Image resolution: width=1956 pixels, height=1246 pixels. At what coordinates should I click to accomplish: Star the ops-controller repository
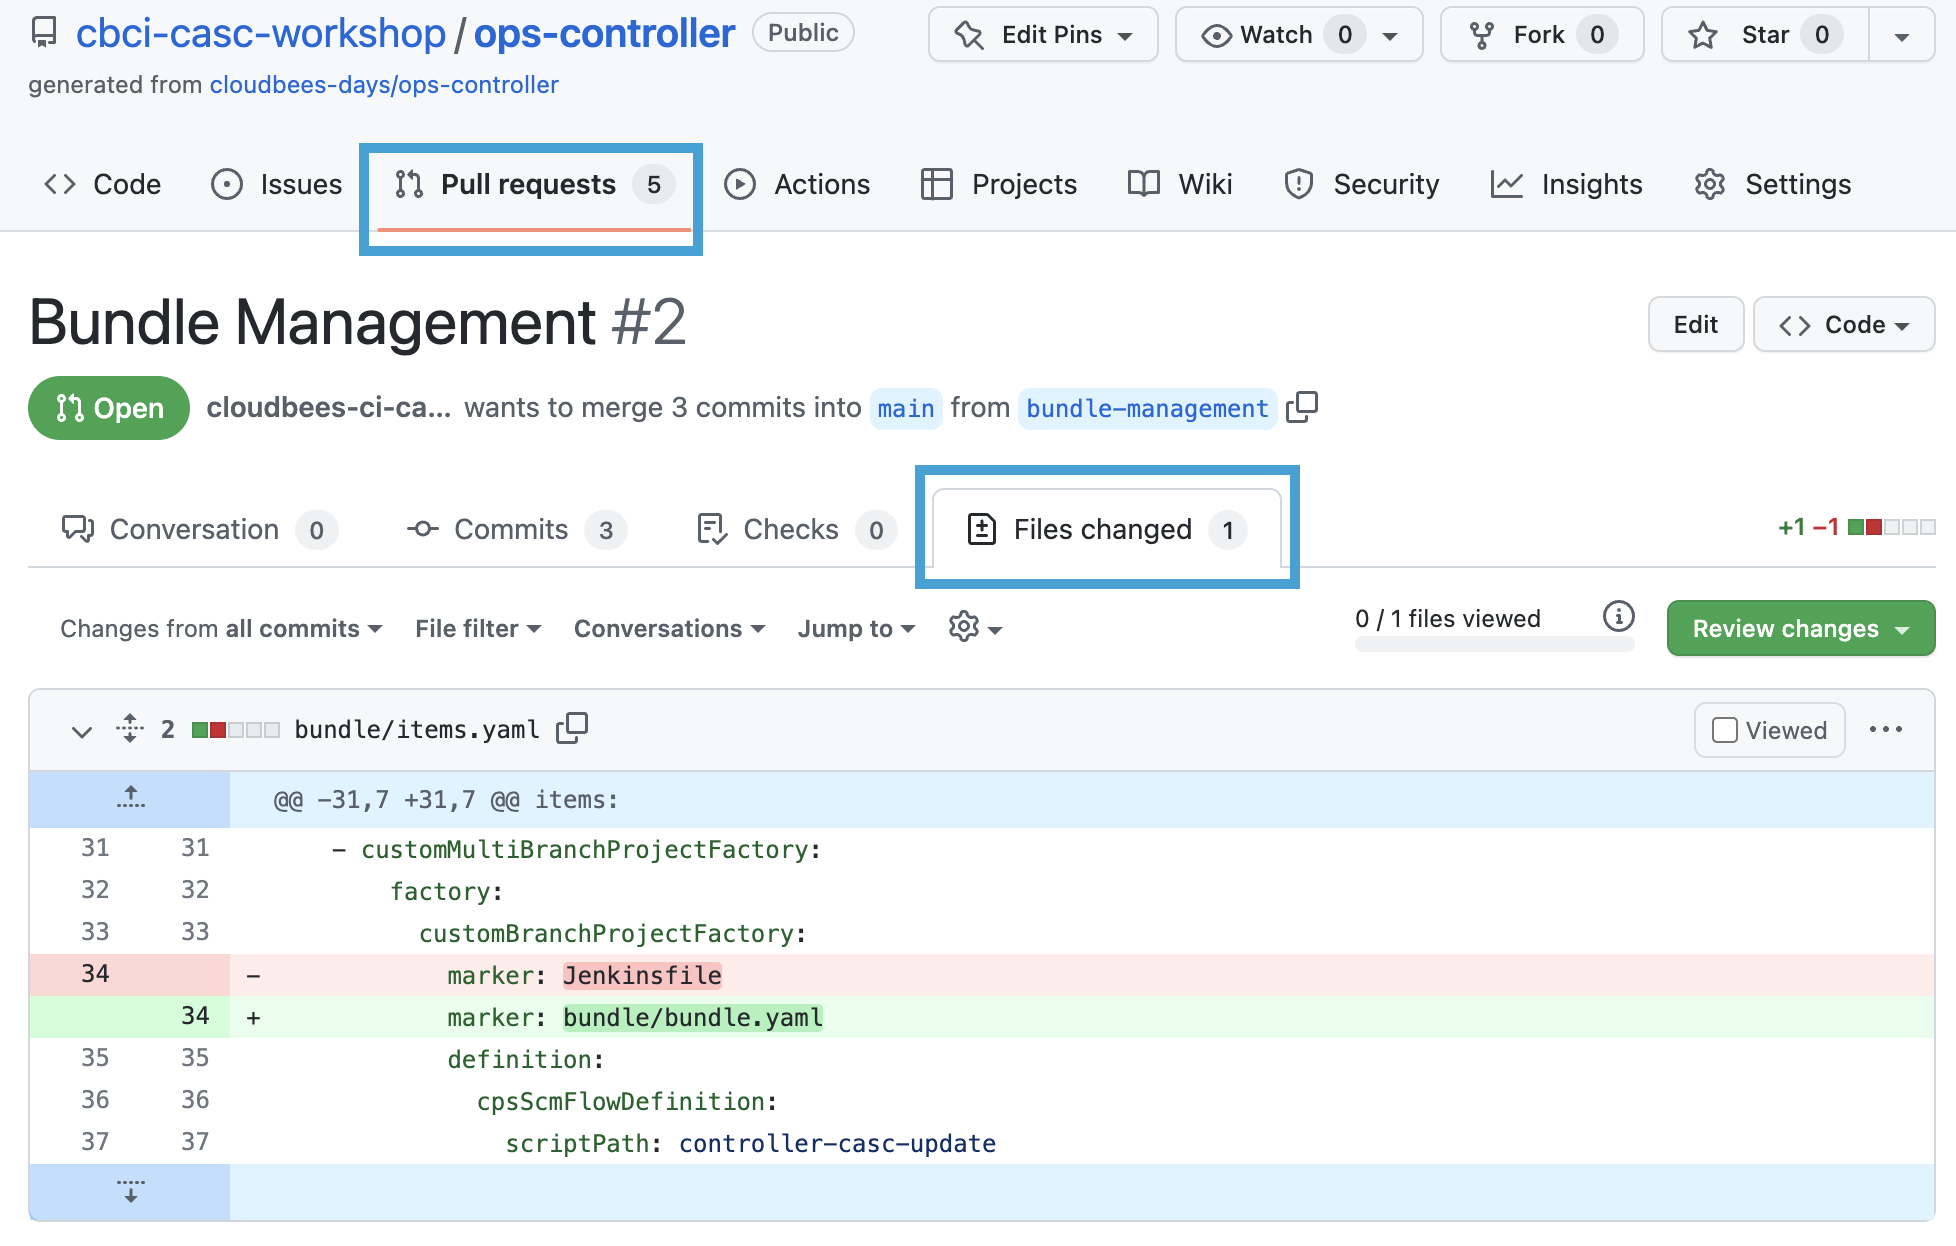pyautogui.click(x=1765, y=35)
